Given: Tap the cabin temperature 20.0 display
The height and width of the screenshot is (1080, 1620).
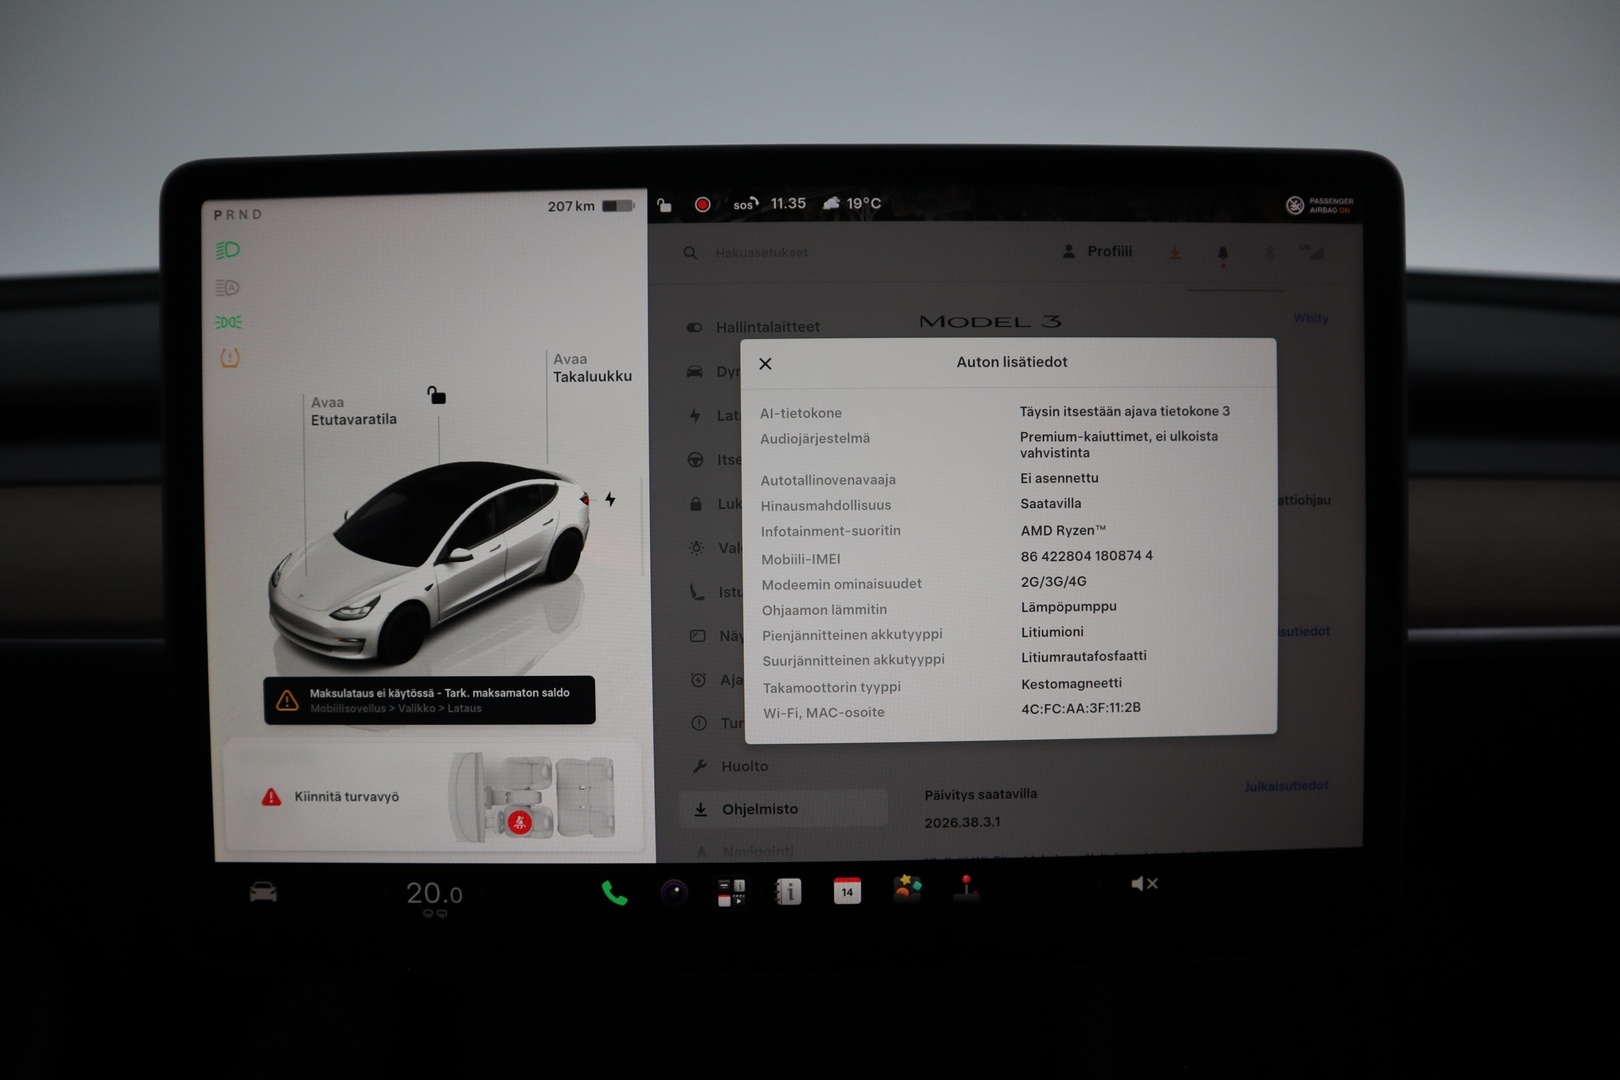Looking at the screenshot, I should (434, 893).
